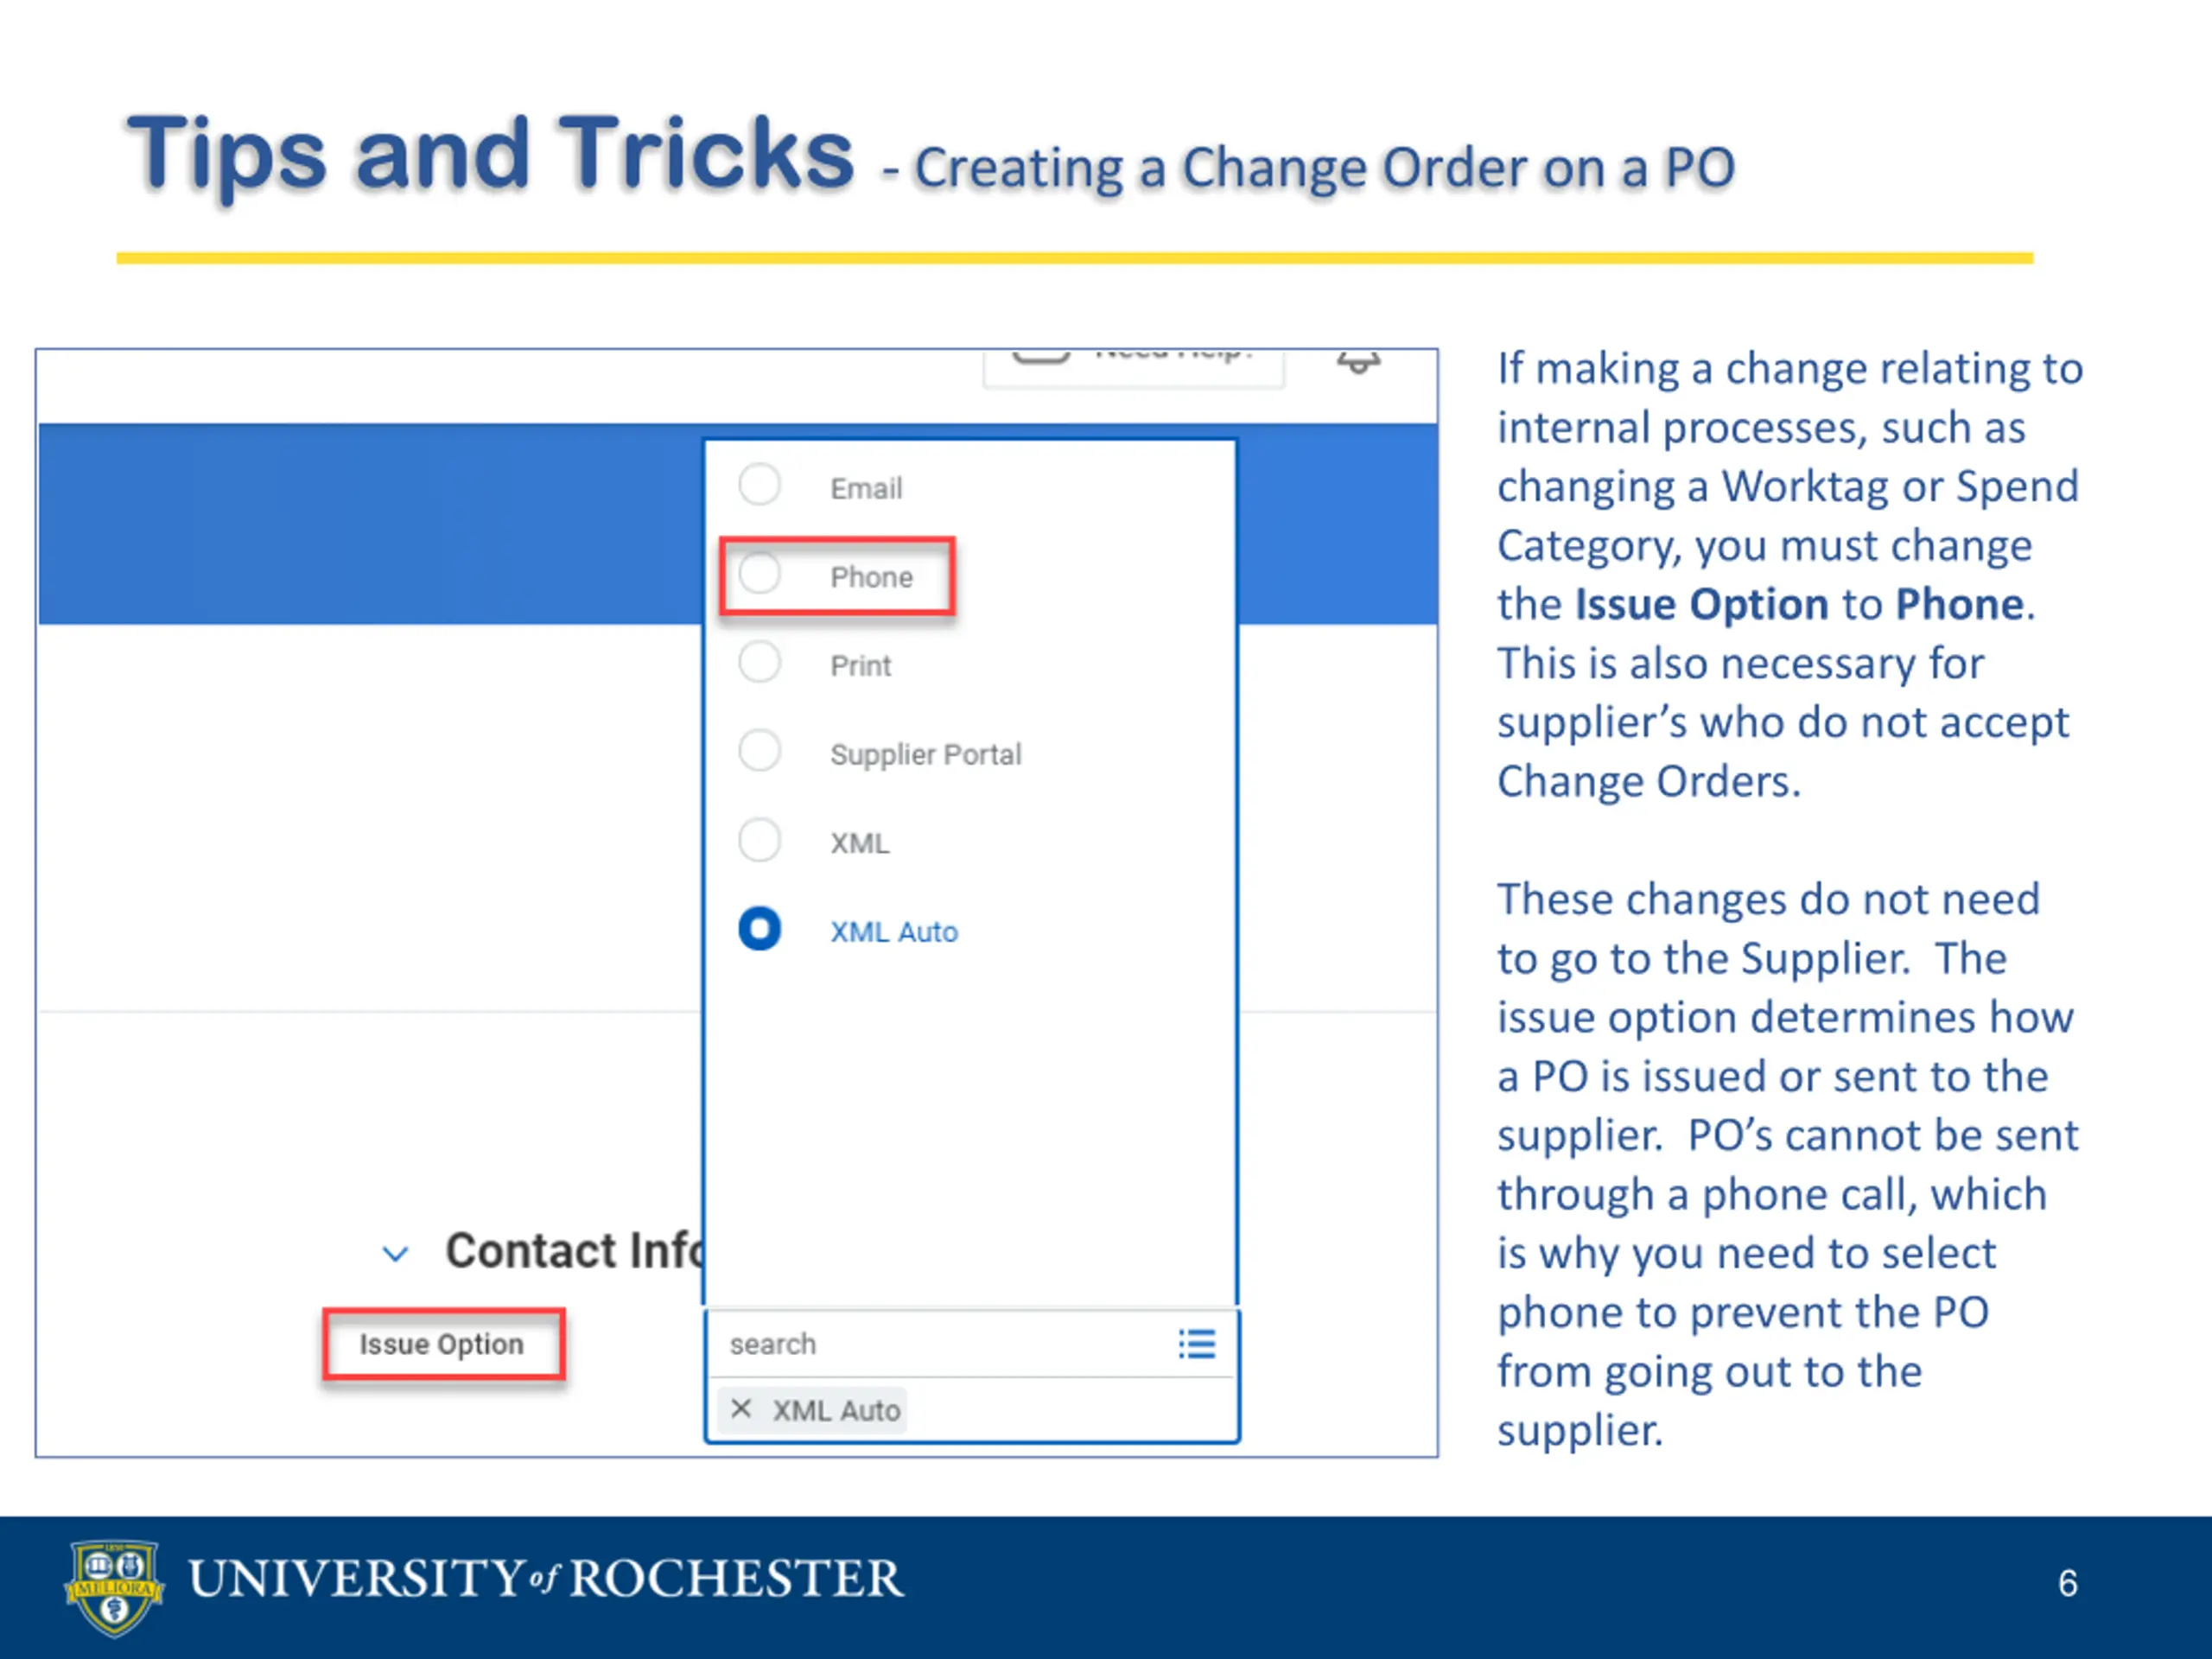The image size is (2212, 1659).
Task: Click the University of Rochester crest logo
Action: [x=114, y=1587]
